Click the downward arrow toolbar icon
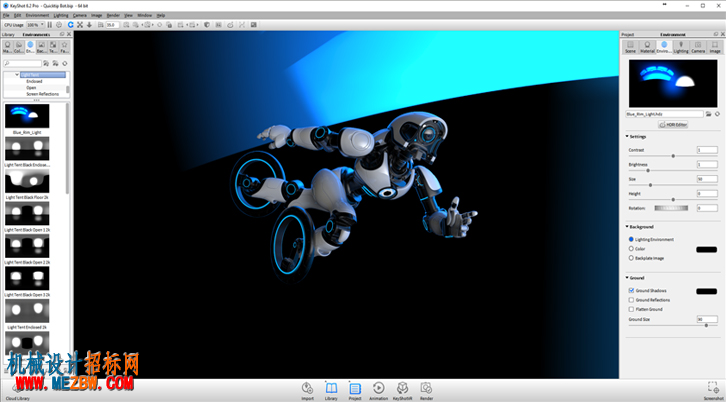This screenshot has width=726, height=402. [89, 25]
